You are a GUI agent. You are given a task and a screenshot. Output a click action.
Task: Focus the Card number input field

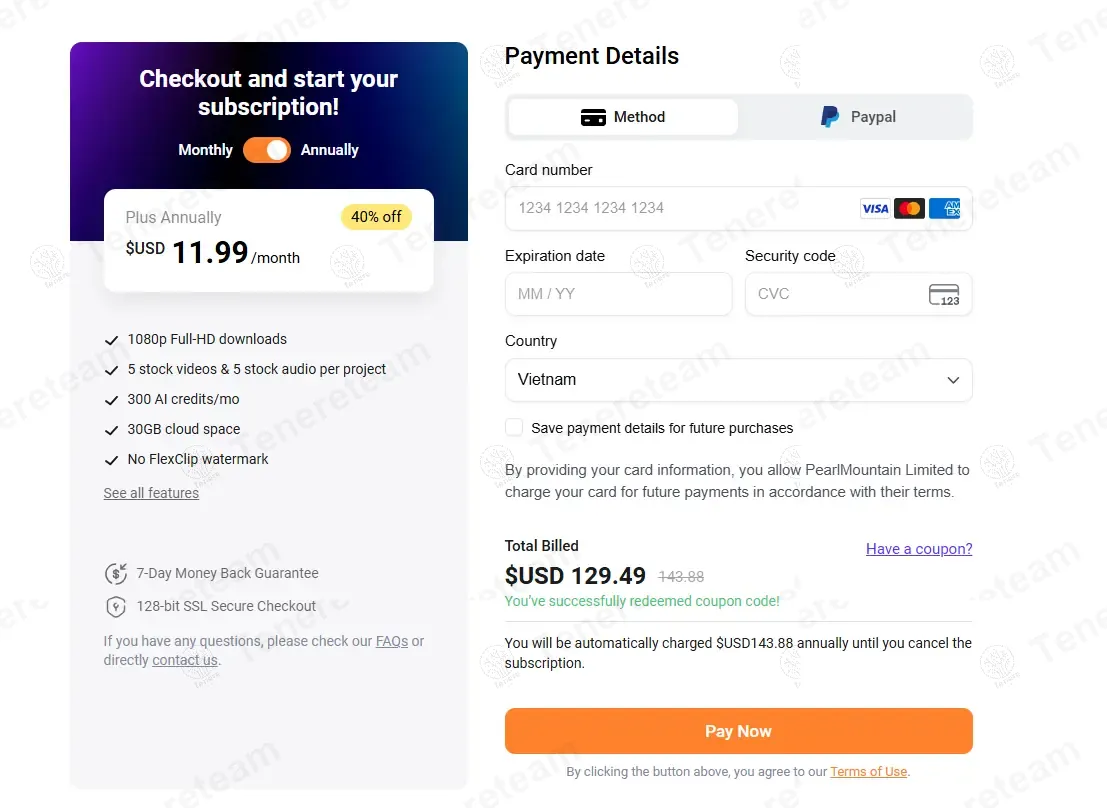pyautogui.click(x=680, y=208)
